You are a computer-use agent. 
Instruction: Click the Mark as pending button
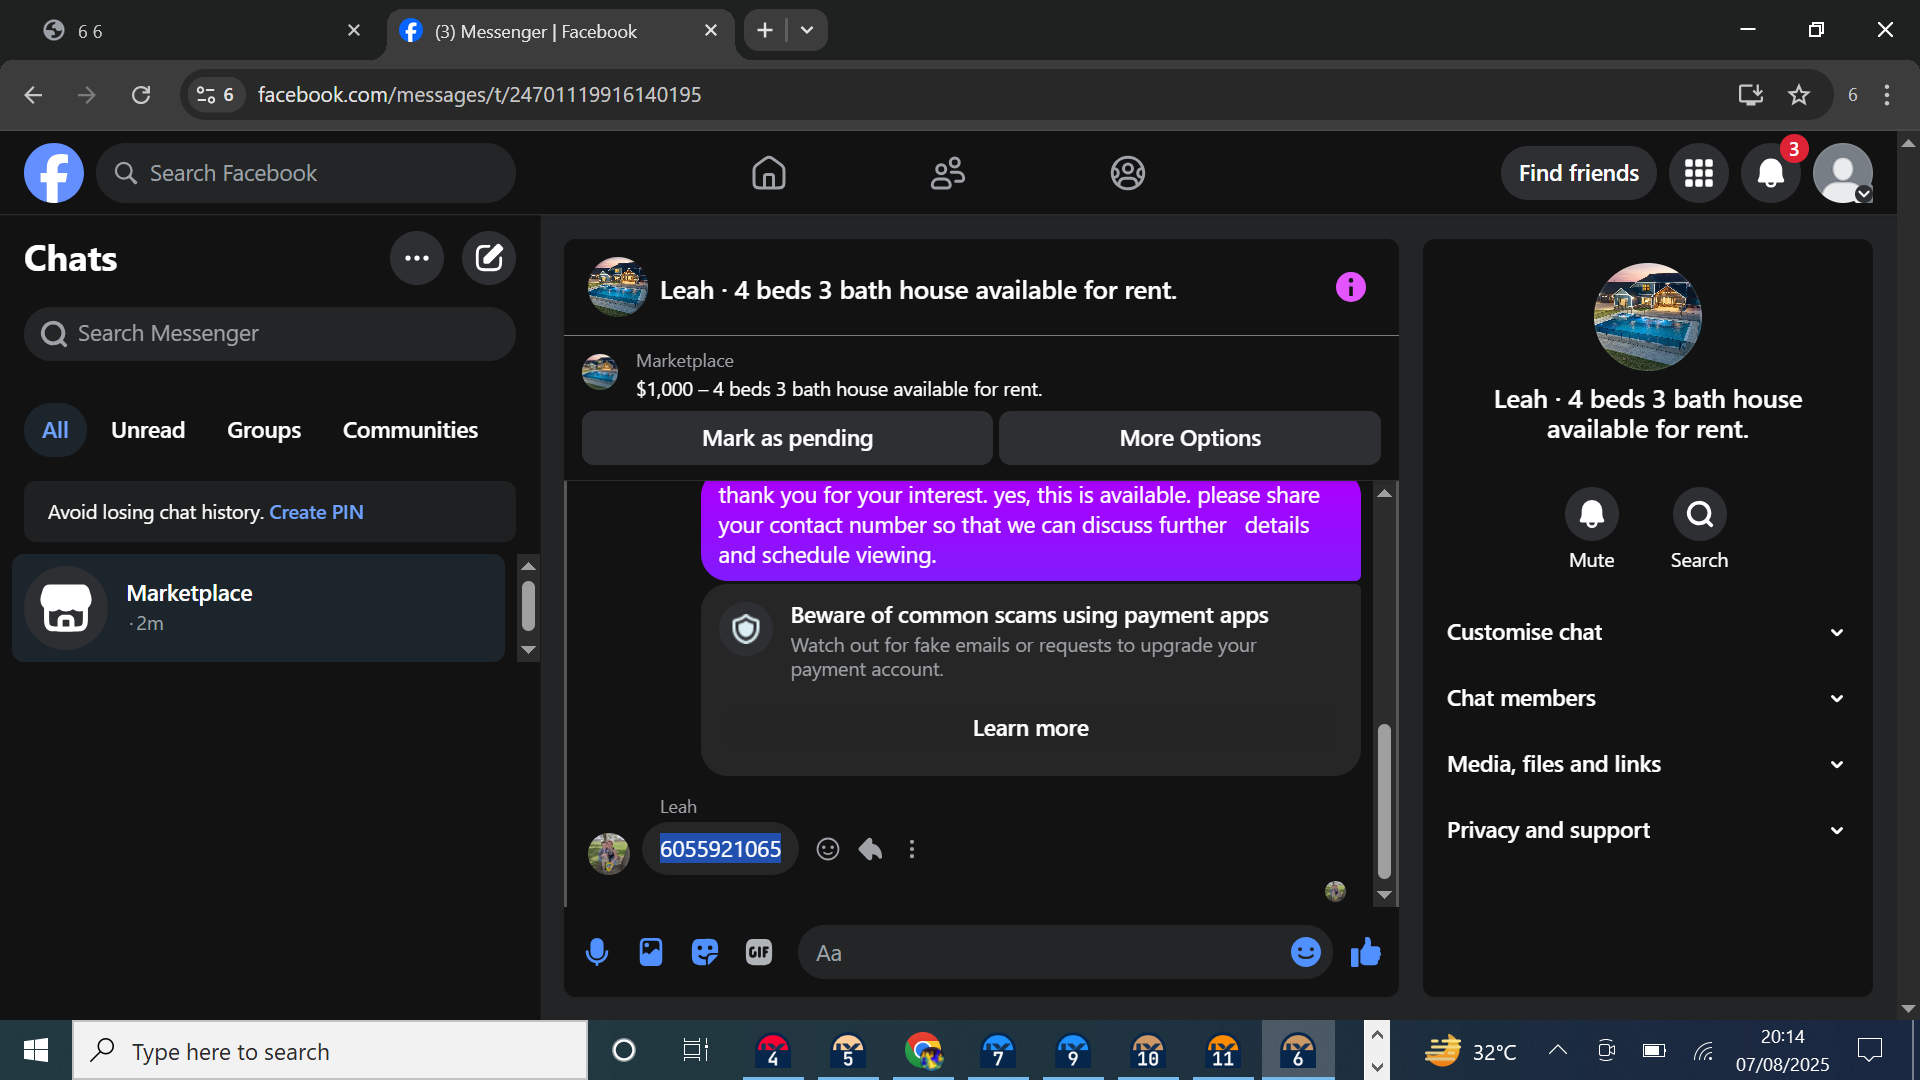(787, 438)
